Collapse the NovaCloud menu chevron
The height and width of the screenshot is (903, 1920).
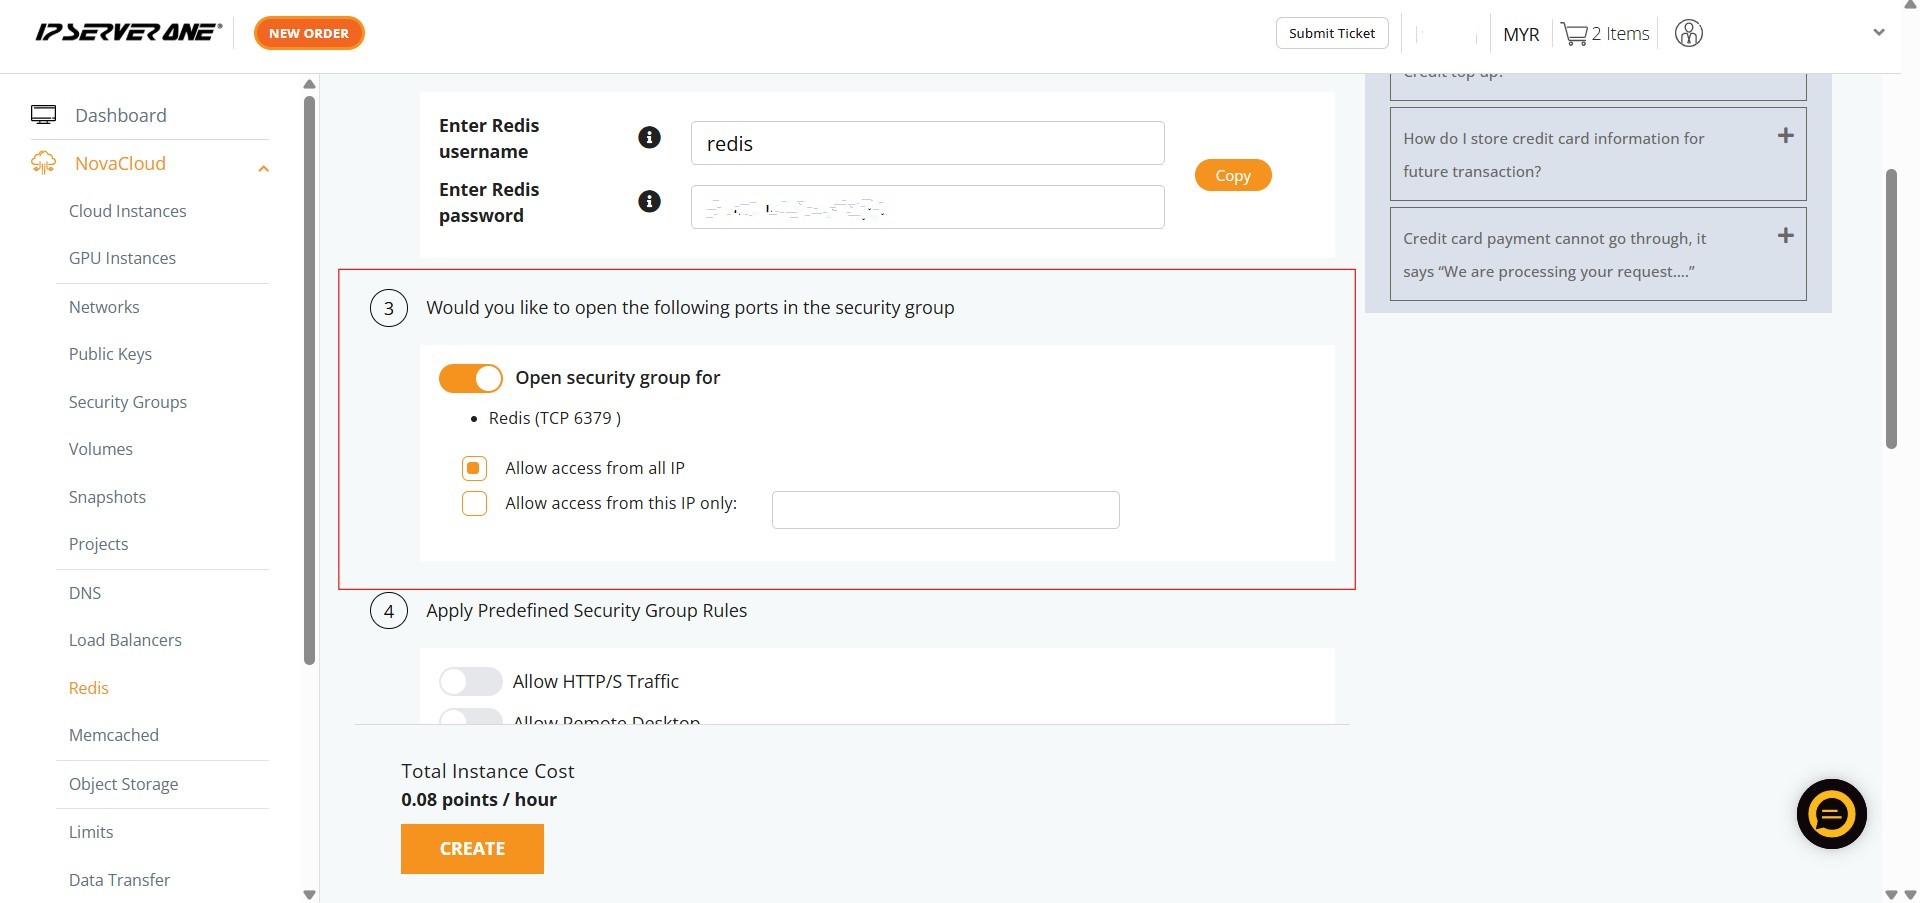(x=263, y=168)
